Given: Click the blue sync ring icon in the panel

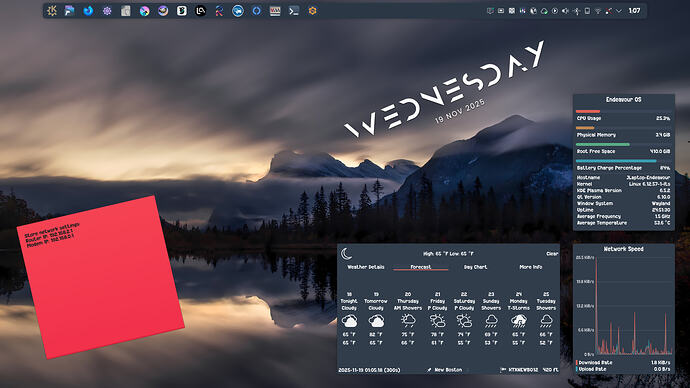Looking at the screenshot, I should point(257,11).
